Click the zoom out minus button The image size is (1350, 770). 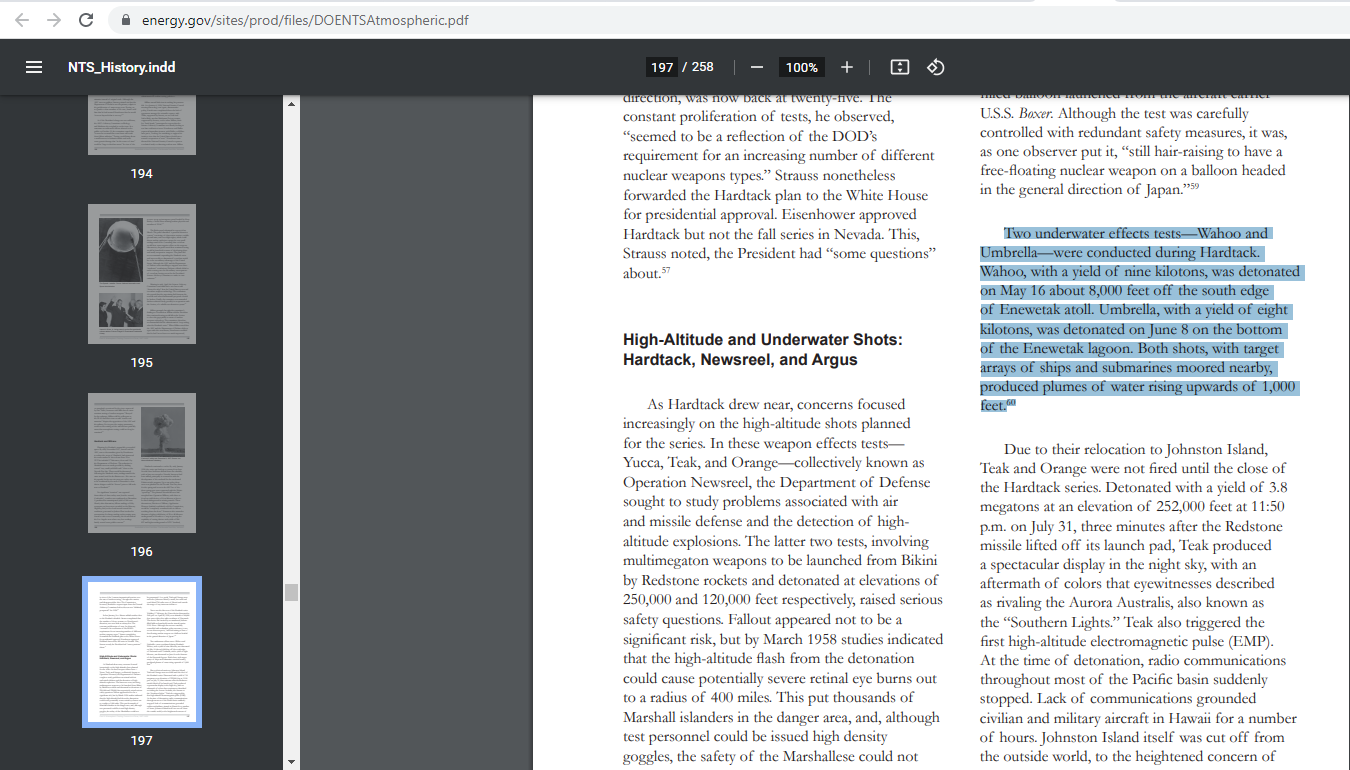757,67
